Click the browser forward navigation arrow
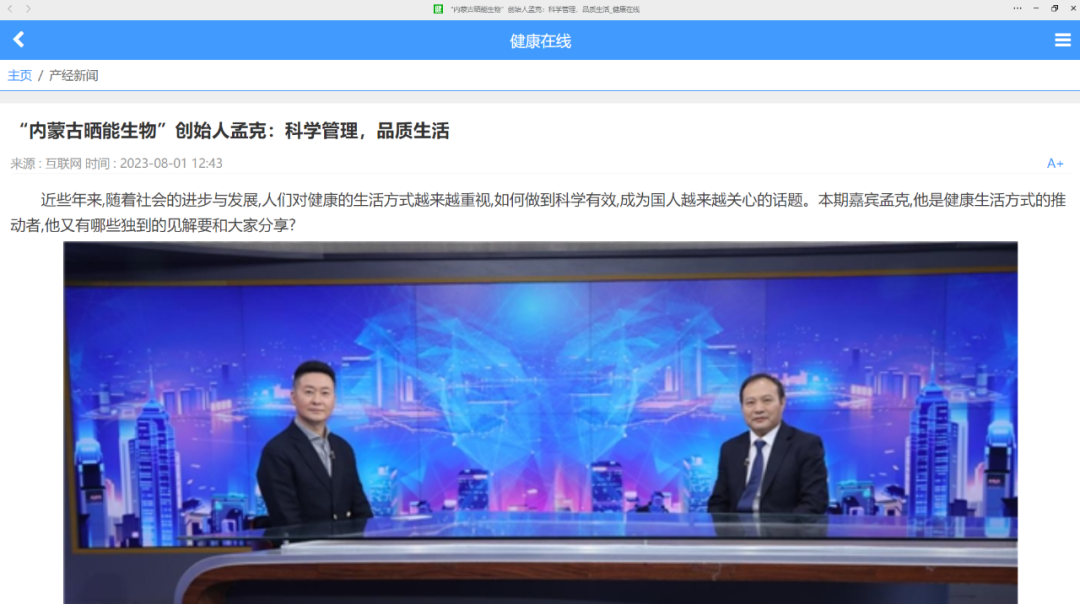1080x604 pixels. point(28,9)
